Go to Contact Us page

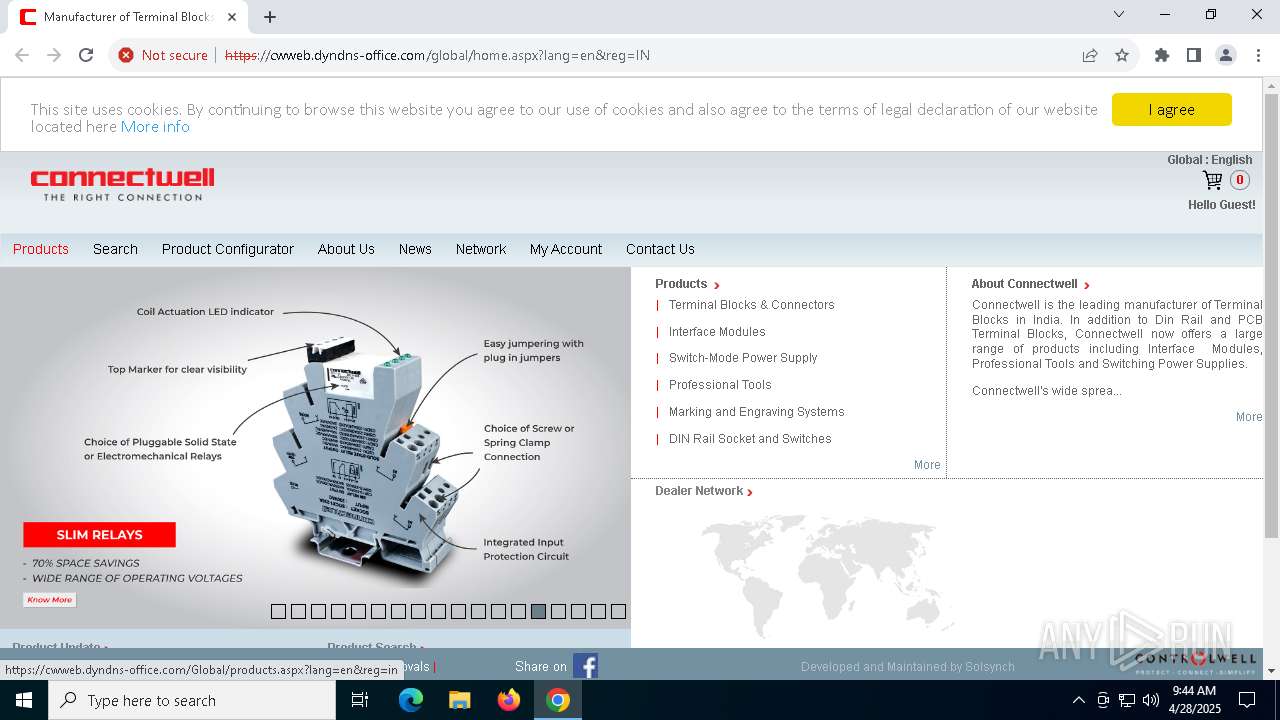point(660,249)
